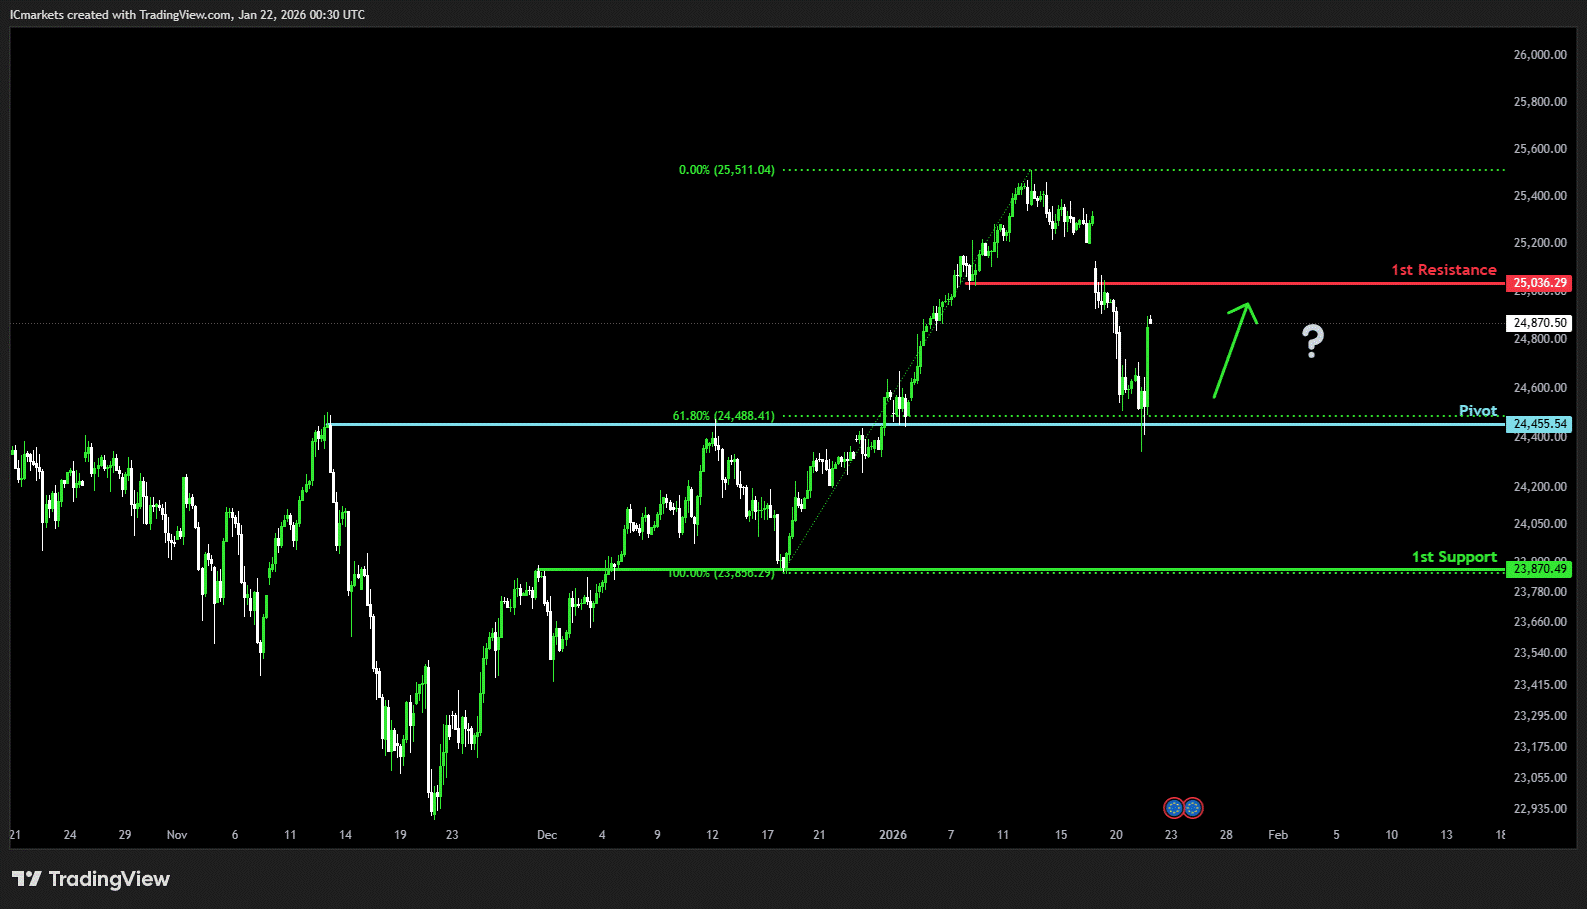This screenshot has height=909, width=1587.
Task: Click the '2026' year marker on time axis
Action: tap(892, 835)
